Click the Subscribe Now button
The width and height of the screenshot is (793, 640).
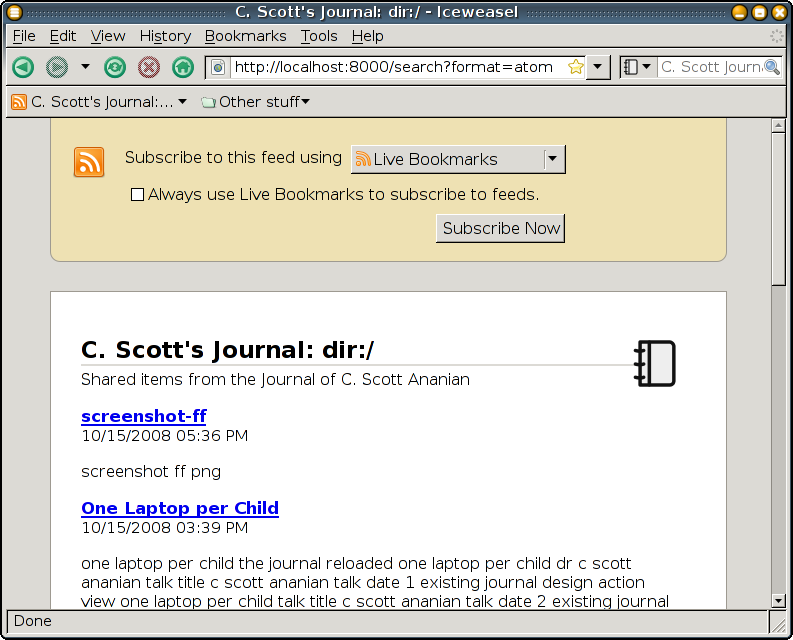click(x=501, y=228)
